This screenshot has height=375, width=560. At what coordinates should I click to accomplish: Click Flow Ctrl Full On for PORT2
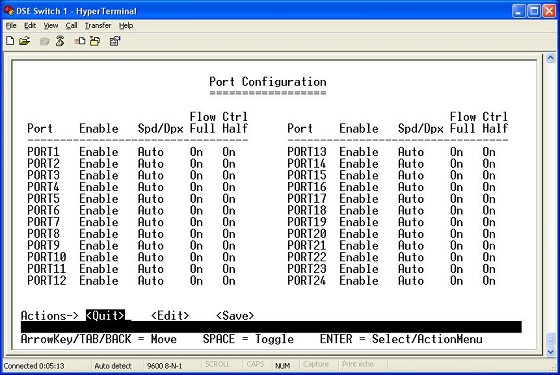click(196, 164)
